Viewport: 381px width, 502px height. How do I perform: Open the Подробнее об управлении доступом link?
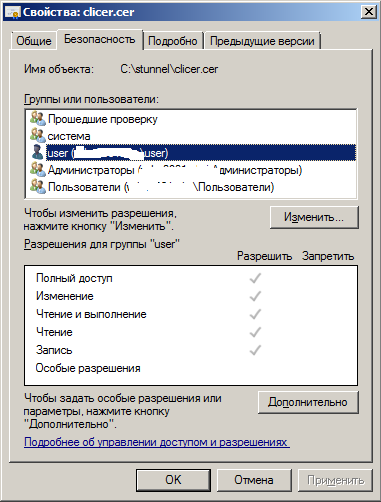point(157,442)
